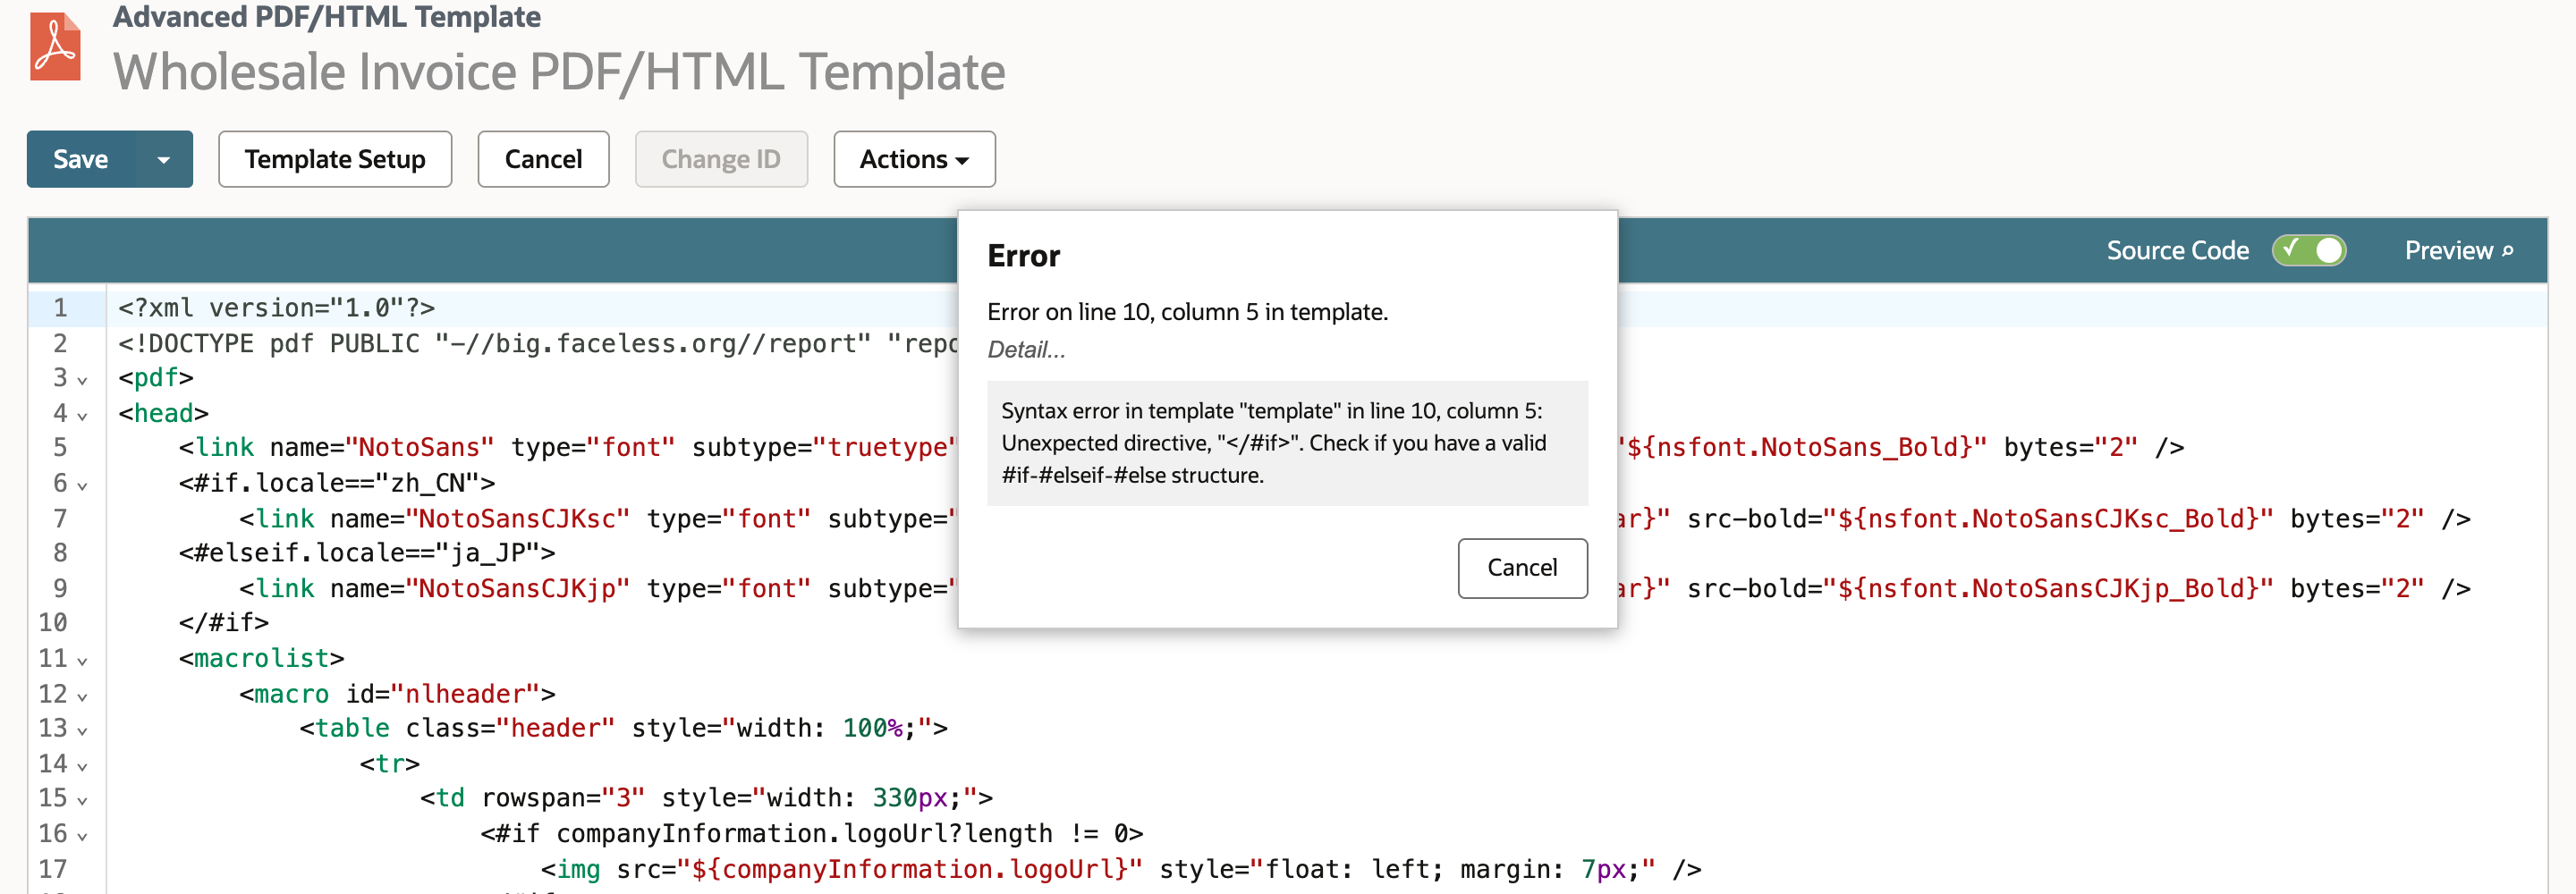Click the Wholesale Invoice PDF/HTML Template title
The width and height of the screenshot is (2576, 894).
pos(559,72)
